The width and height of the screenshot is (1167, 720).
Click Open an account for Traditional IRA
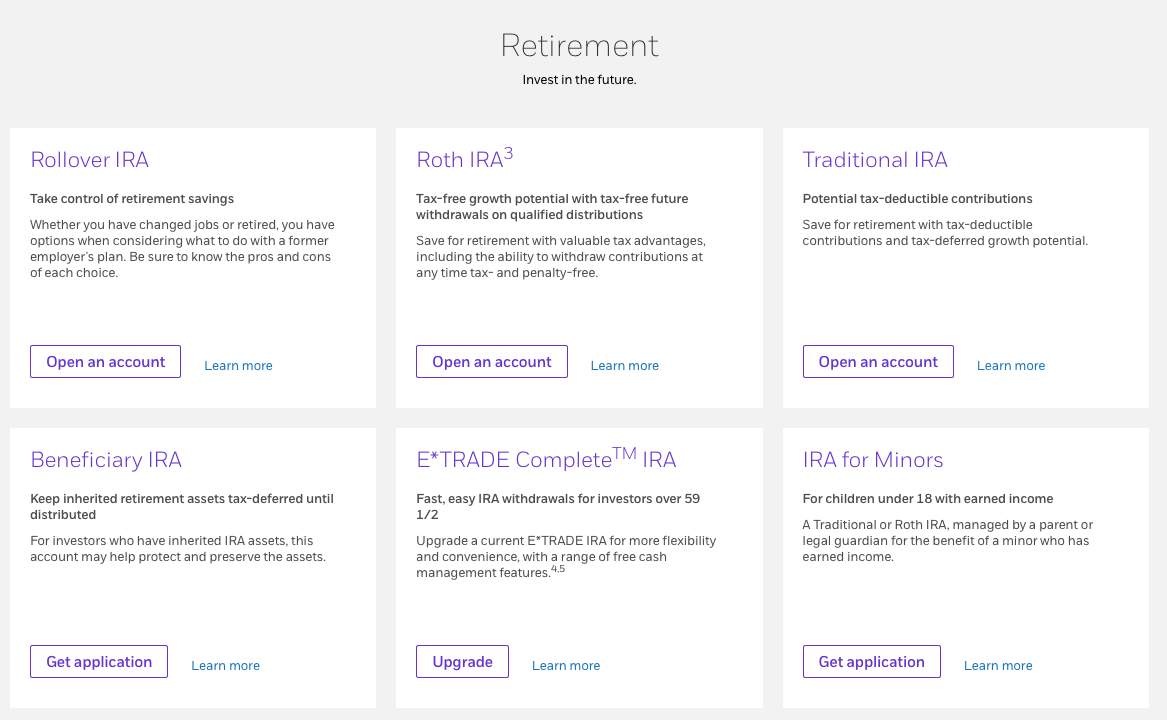[x=878, y=361]
